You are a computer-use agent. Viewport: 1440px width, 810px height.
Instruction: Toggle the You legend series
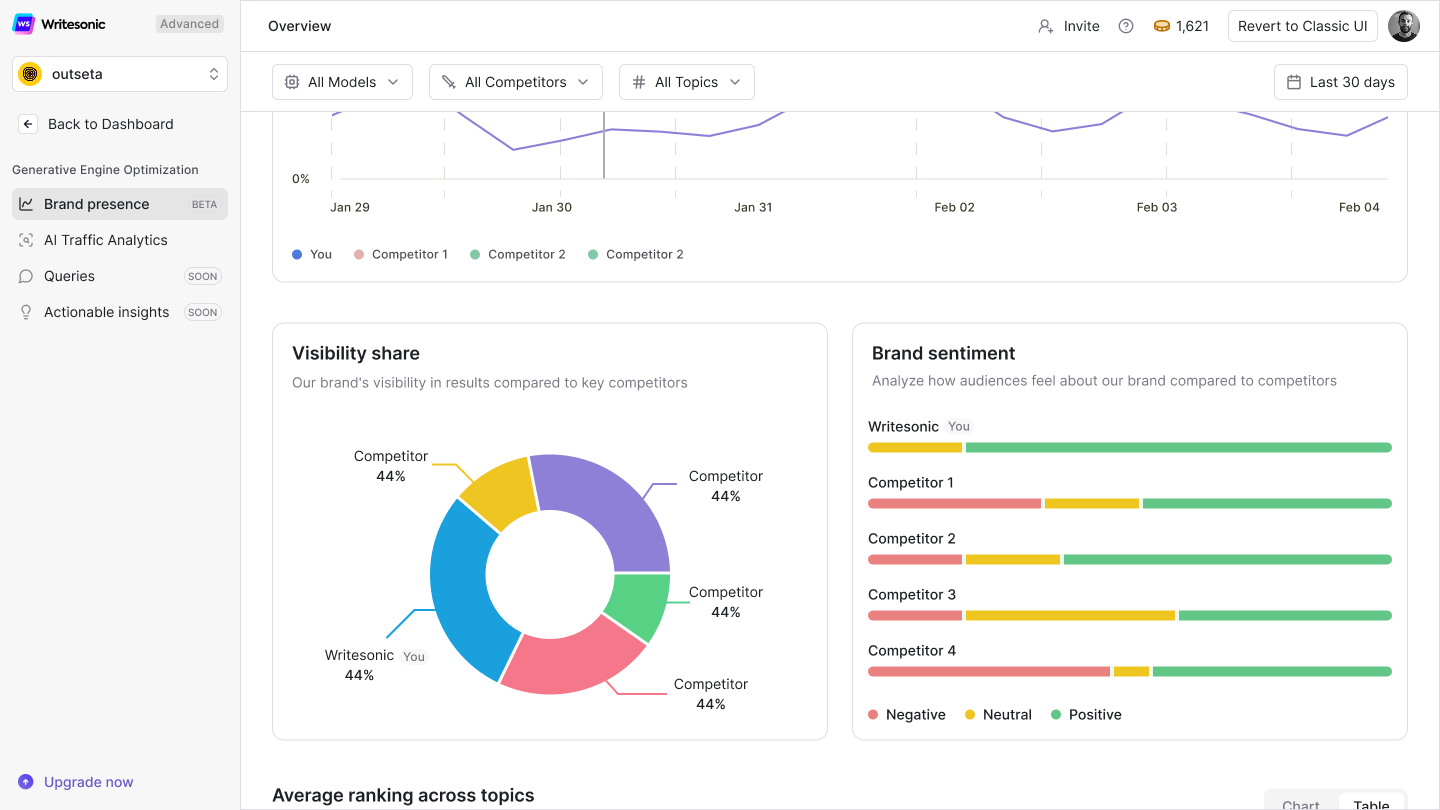[312, 254]
